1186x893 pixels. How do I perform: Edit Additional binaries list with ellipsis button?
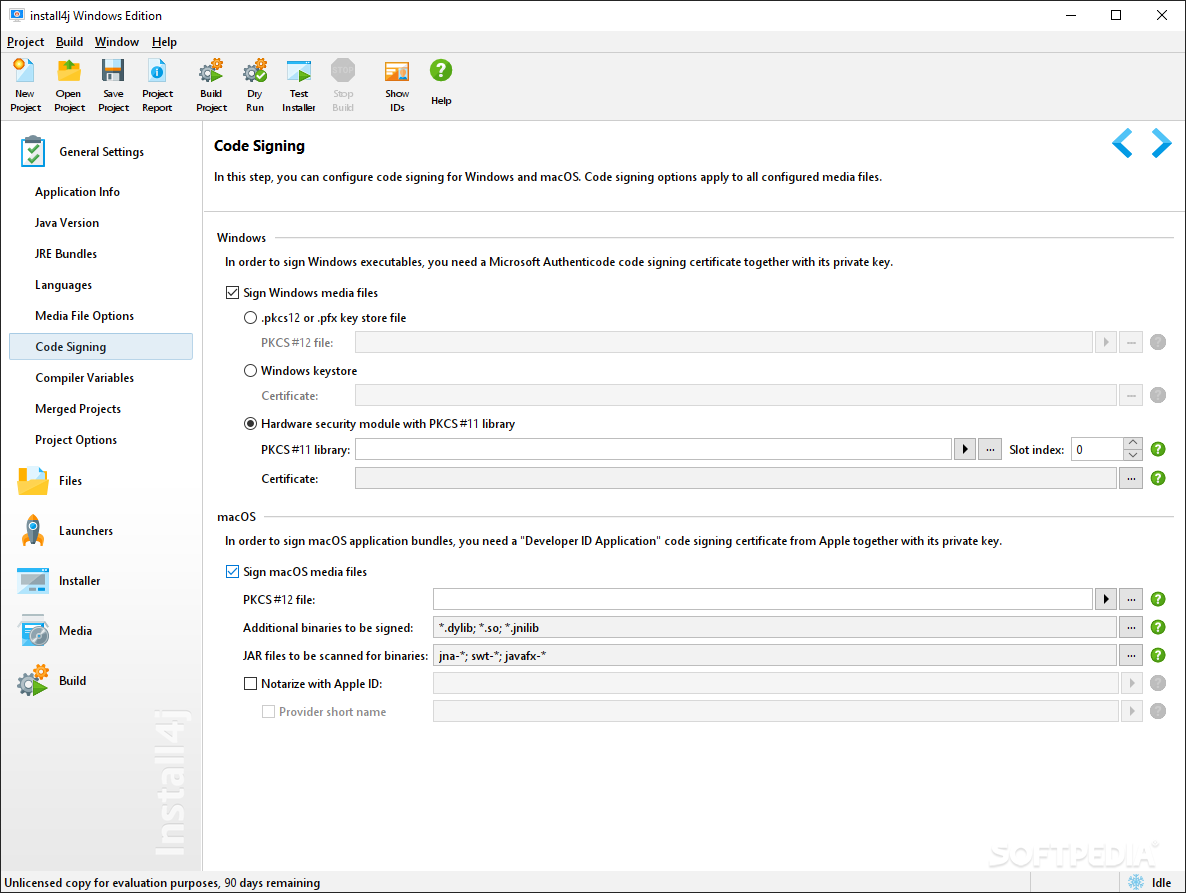point(1131,627)
